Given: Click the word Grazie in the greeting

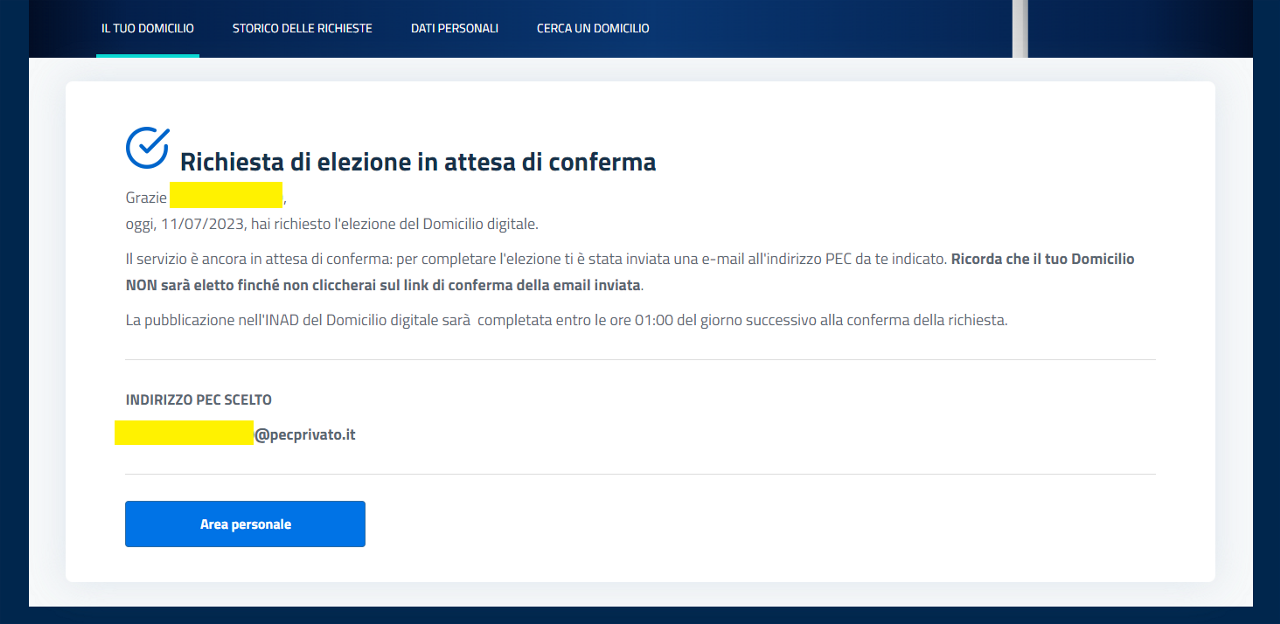Looking at the screenshot, I should click(x=146, y=198).
